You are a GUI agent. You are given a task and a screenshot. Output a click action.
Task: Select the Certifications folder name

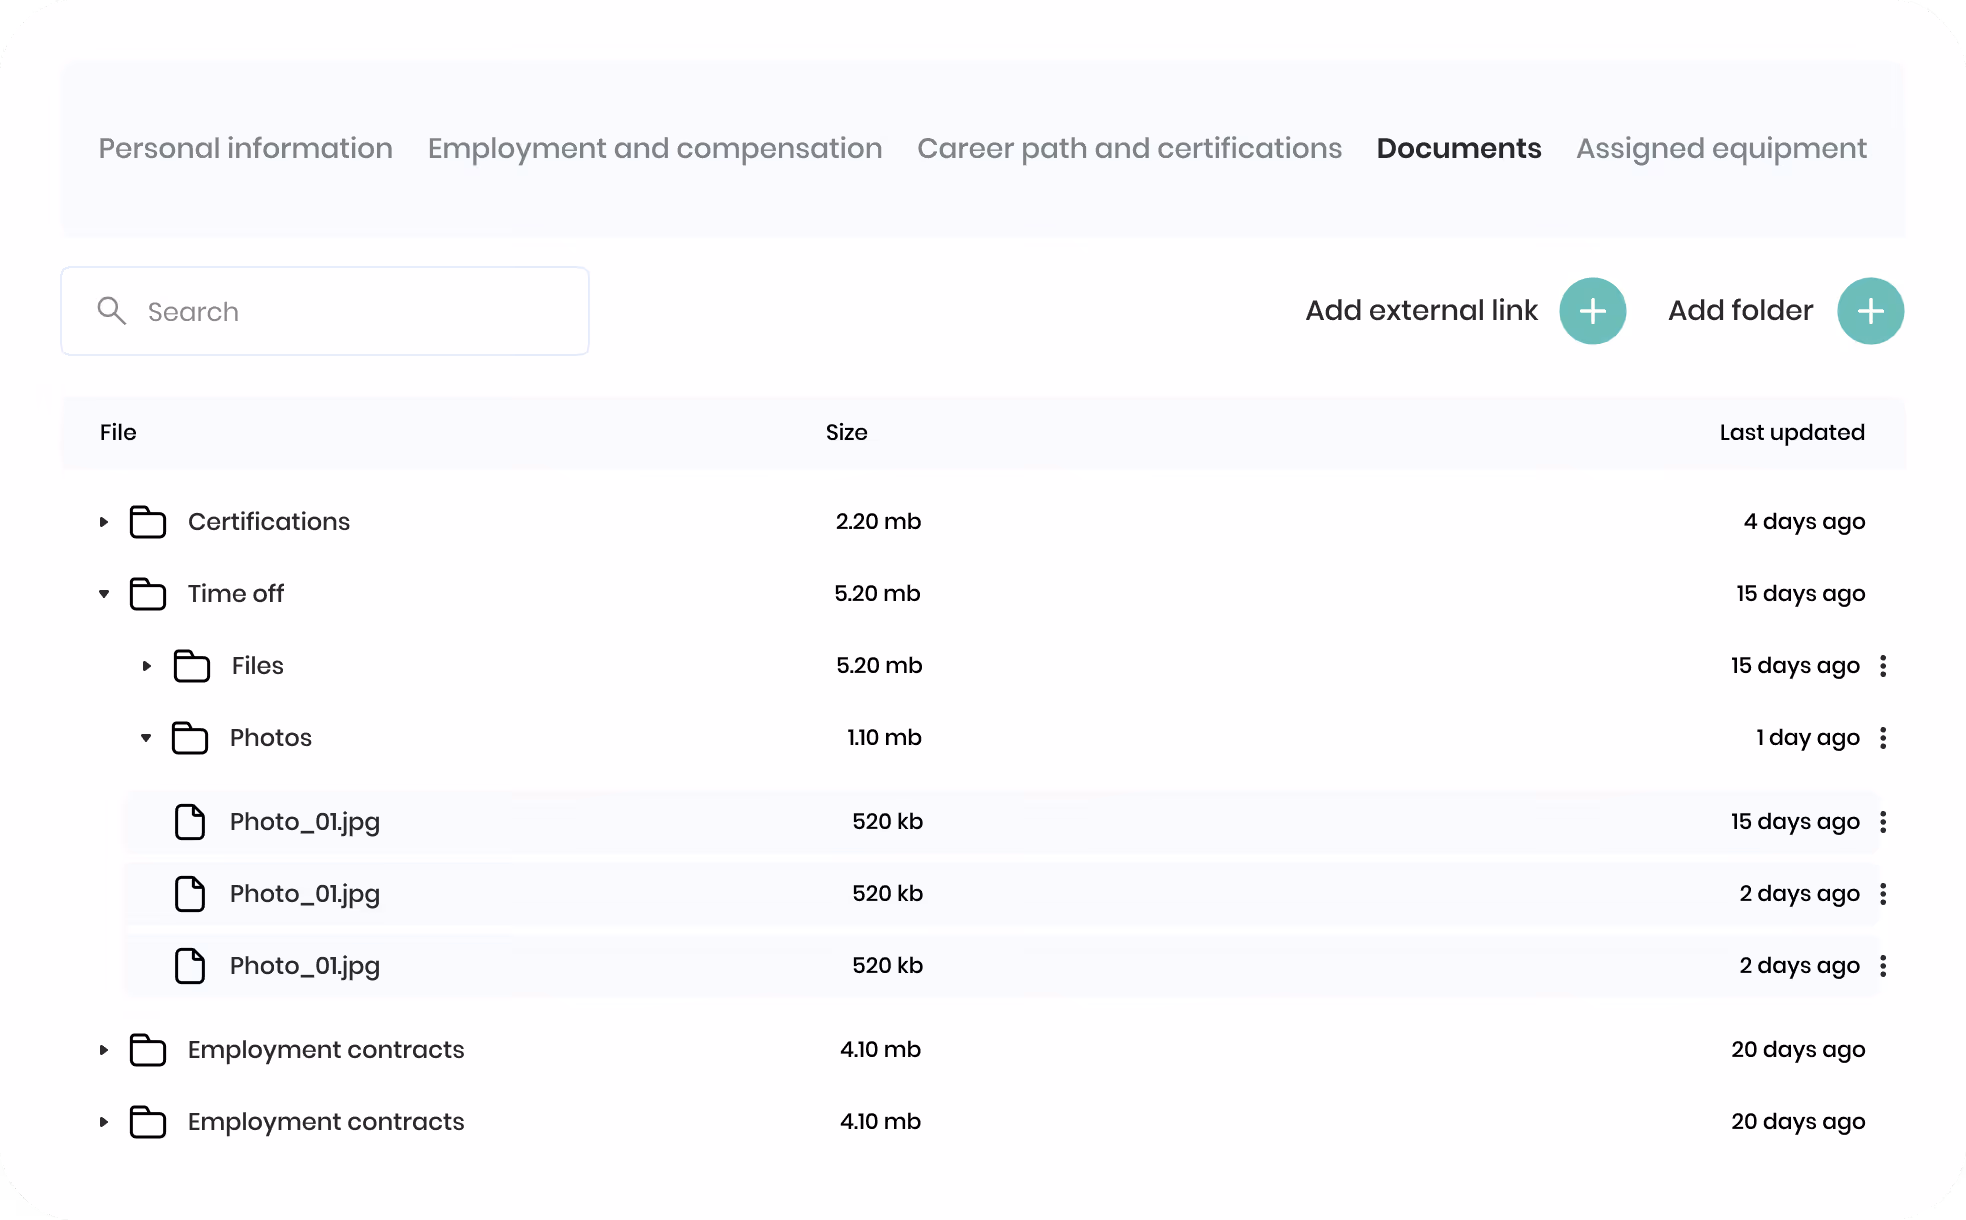click(269, 522)
